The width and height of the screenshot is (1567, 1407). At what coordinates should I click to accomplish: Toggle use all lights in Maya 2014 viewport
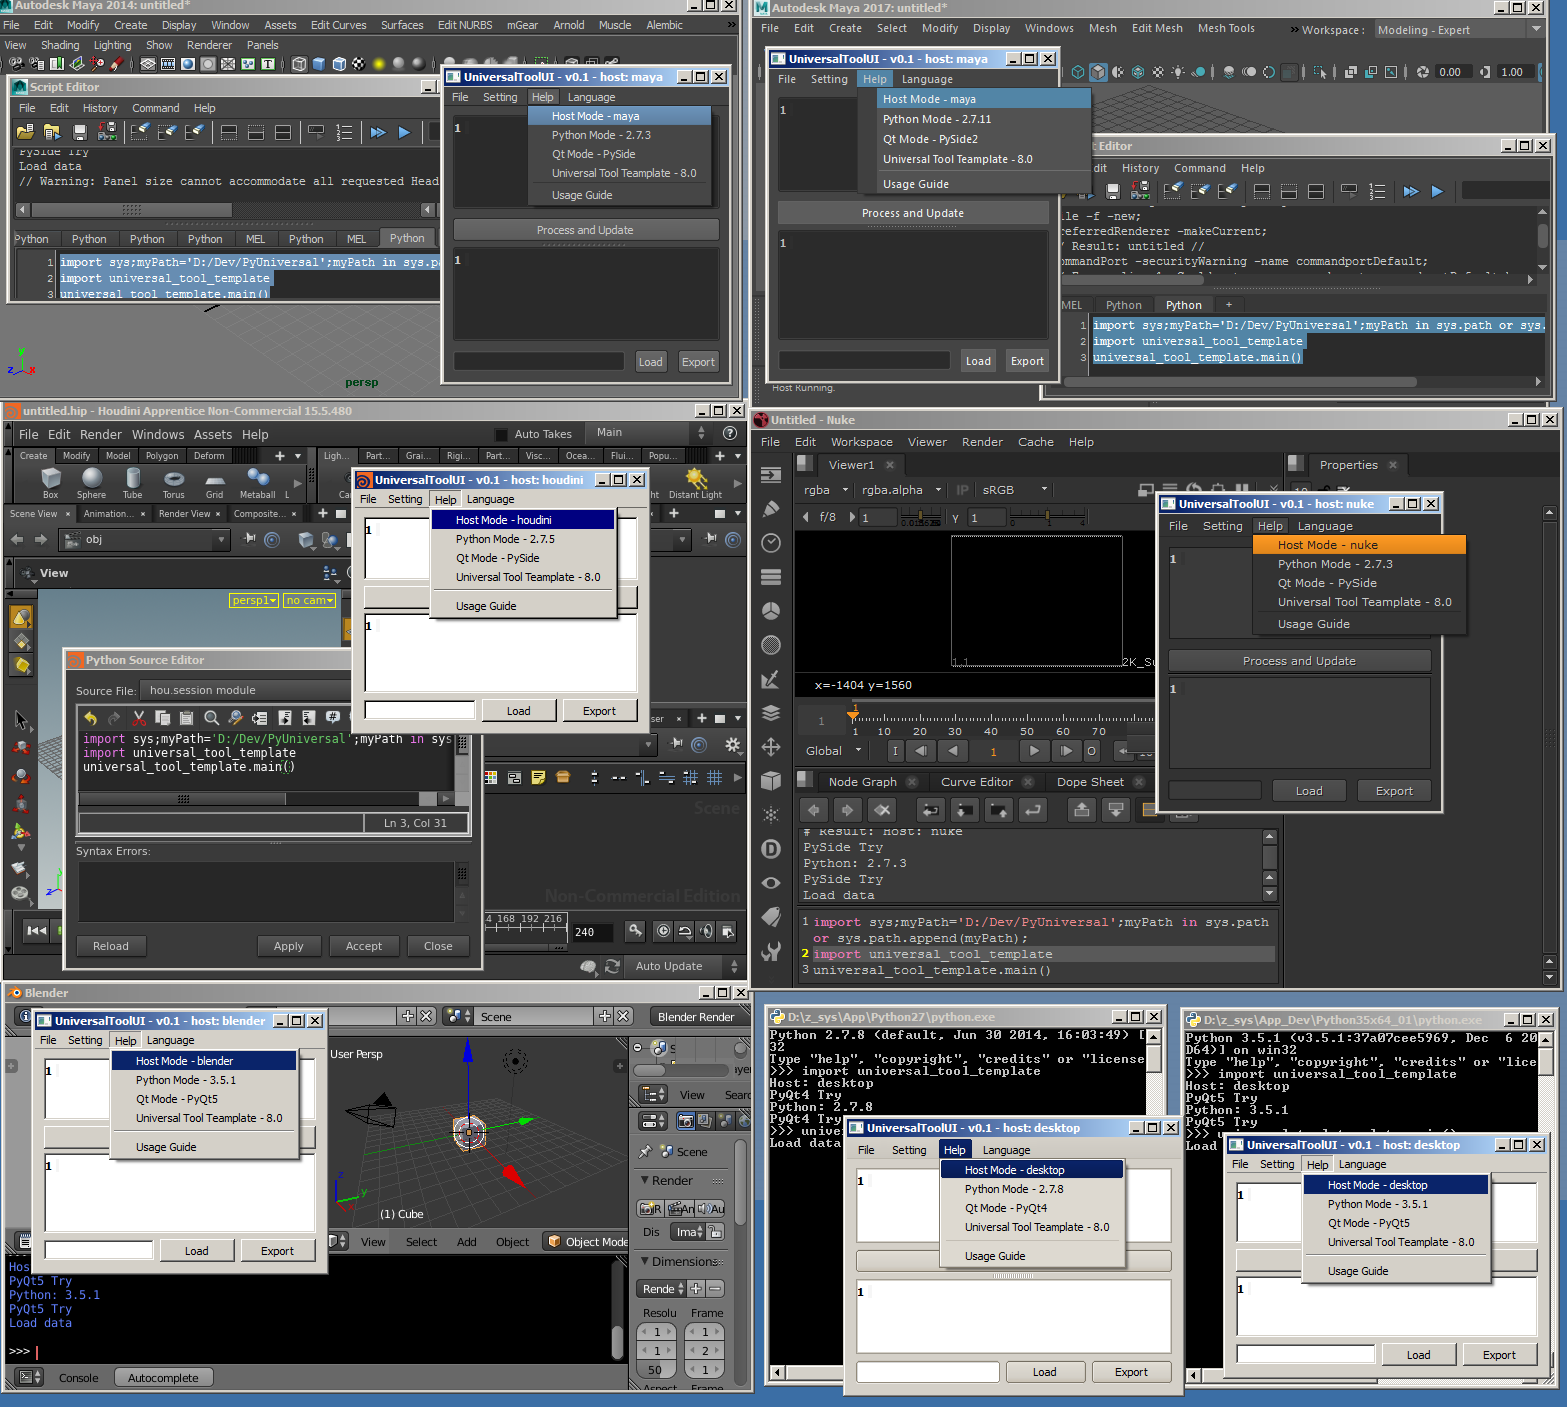coord(379,64)
